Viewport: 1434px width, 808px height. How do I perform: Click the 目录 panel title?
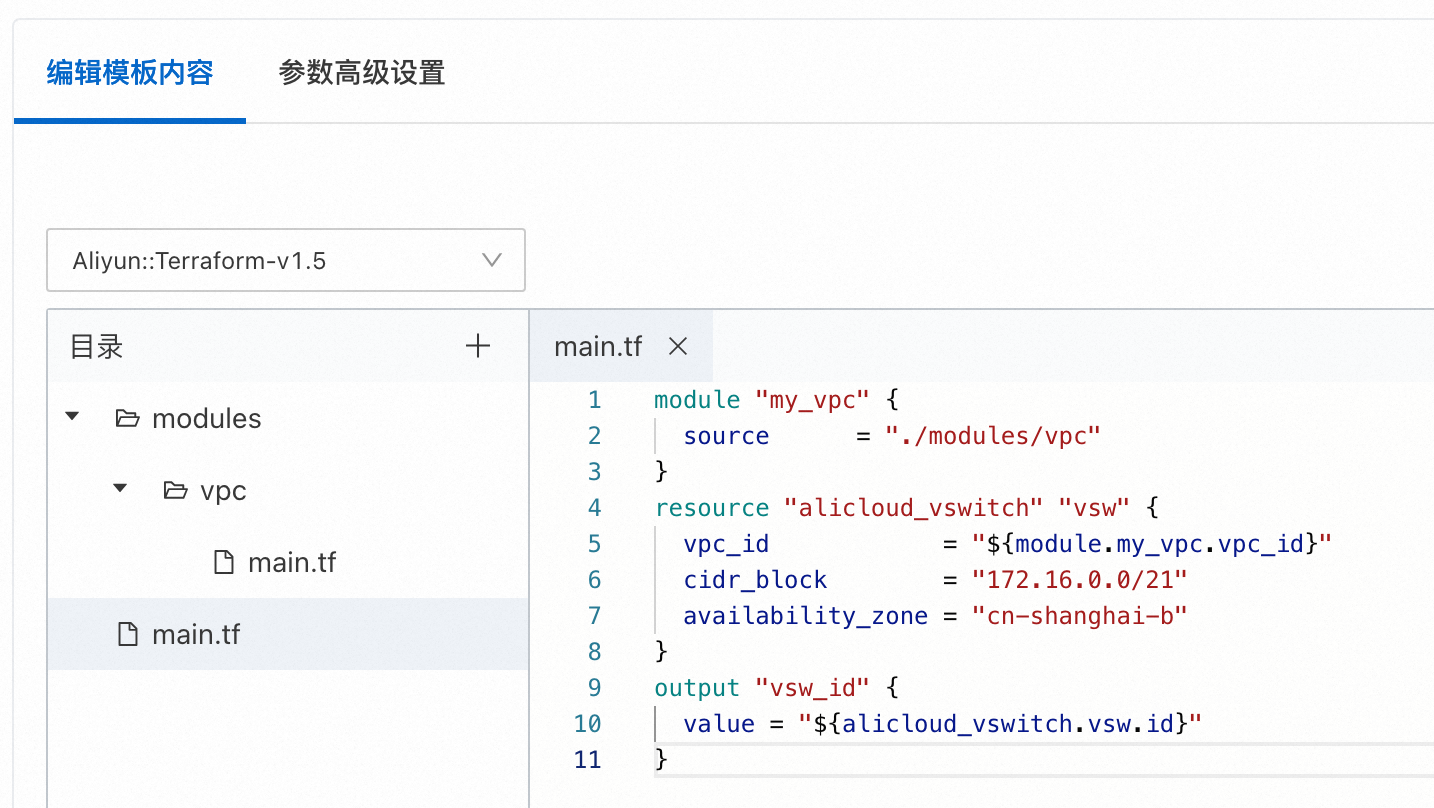coord(97,347)
